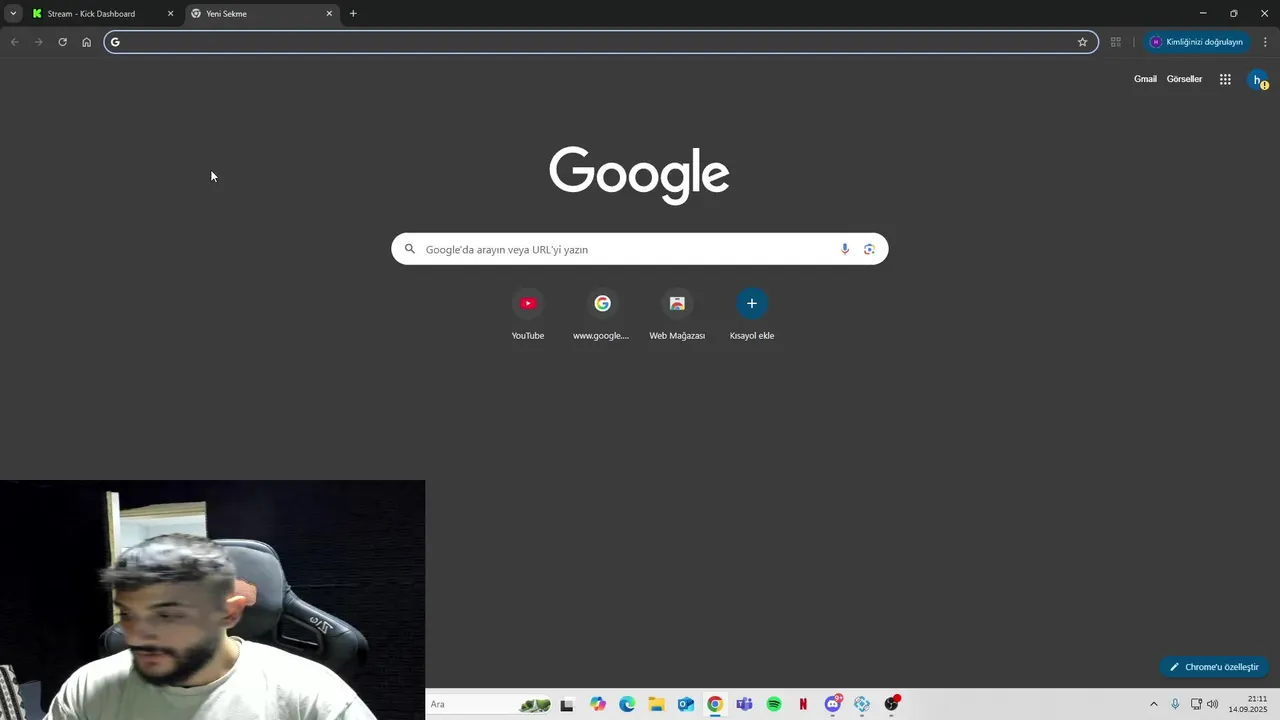Expand the hidden system tray icons
Viewport: 1280px width, 720px height.
[1153, 704]
